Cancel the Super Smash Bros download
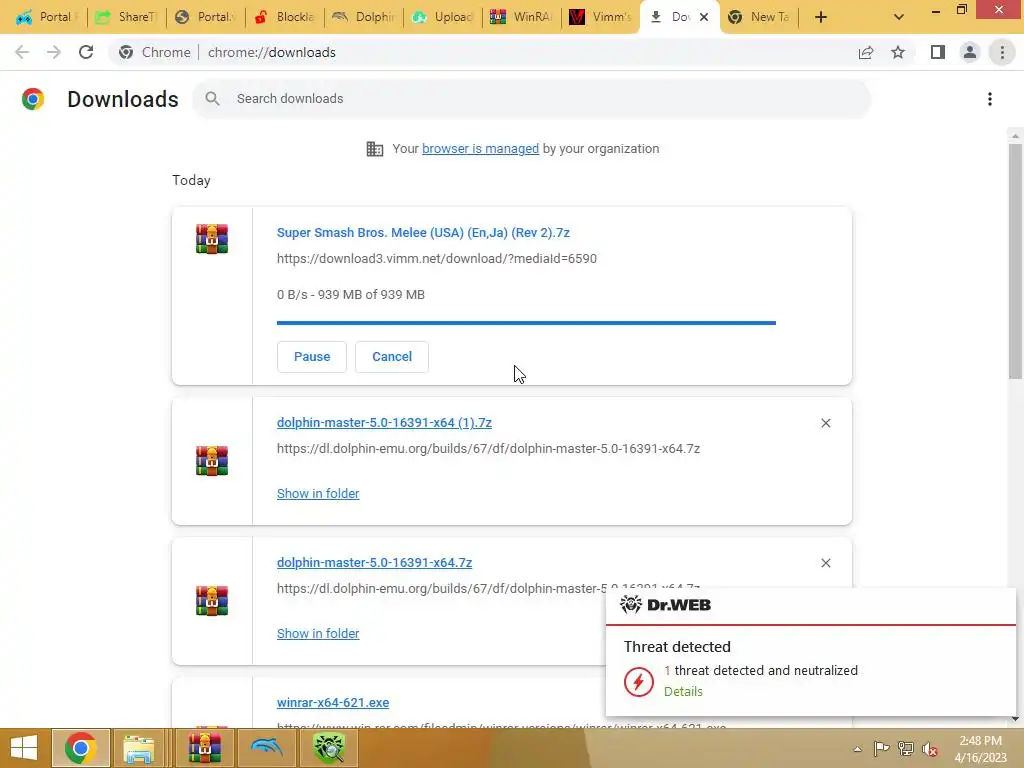Viewport: 1024px width, 768px height. [392, 357]
